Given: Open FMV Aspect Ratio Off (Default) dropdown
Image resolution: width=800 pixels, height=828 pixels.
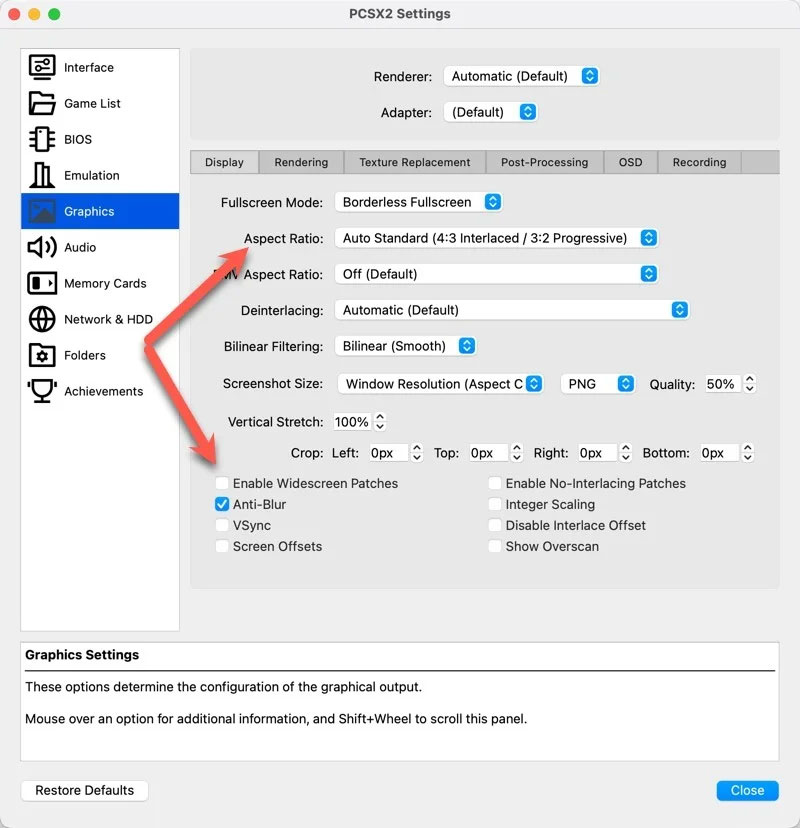Looking at the screenshot, I should [496, 274].
